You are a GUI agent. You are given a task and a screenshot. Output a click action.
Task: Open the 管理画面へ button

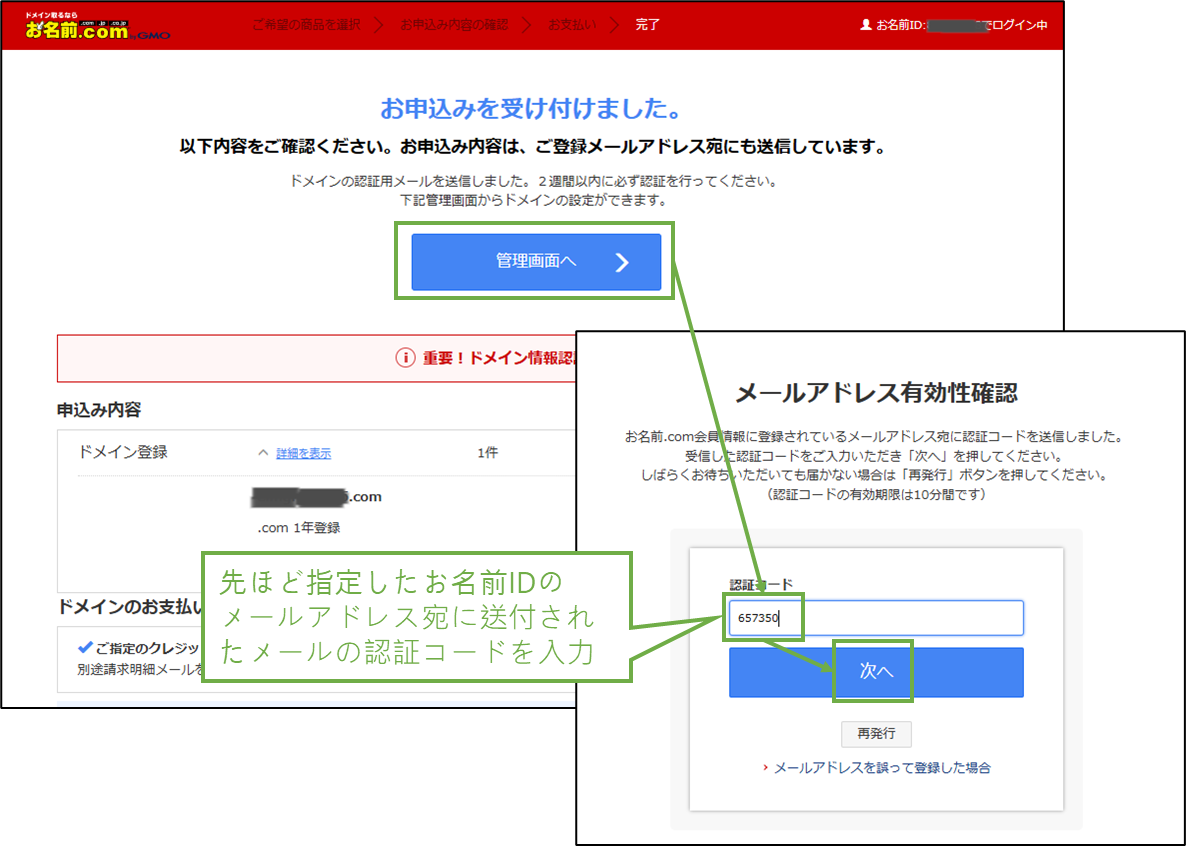point(536,262)
